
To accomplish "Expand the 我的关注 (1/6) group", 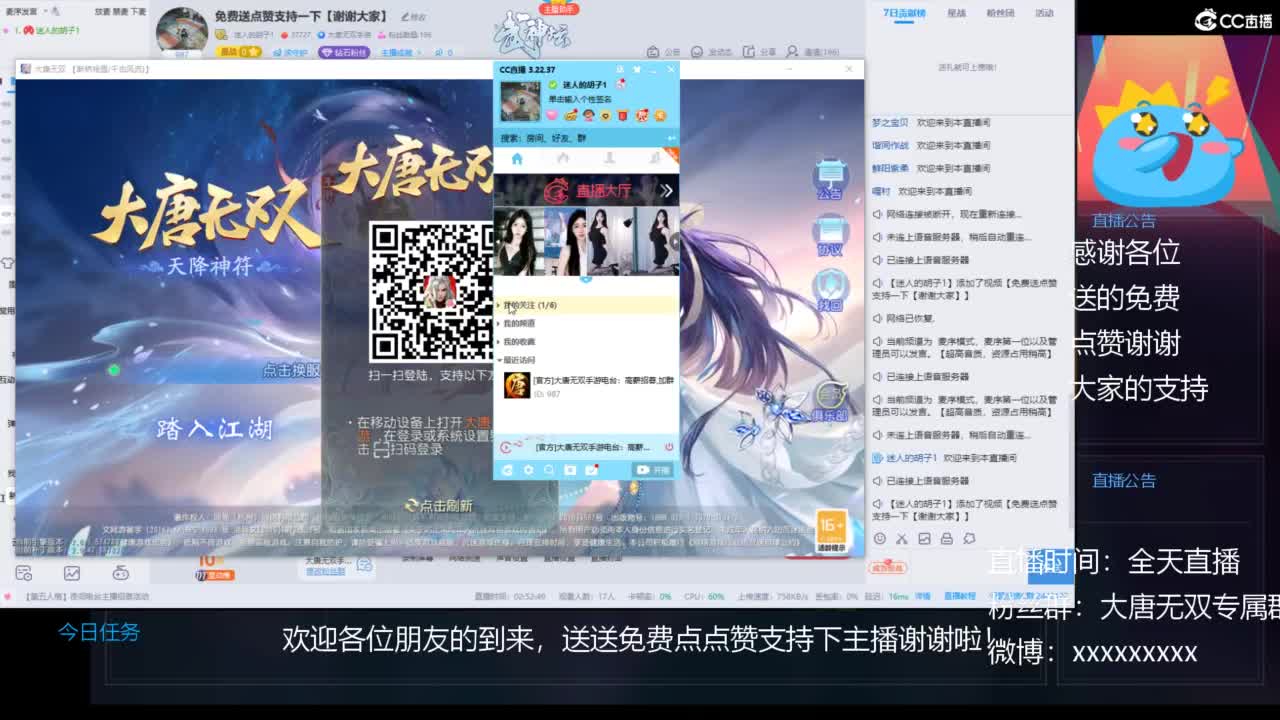I will [x=586, y=305].
